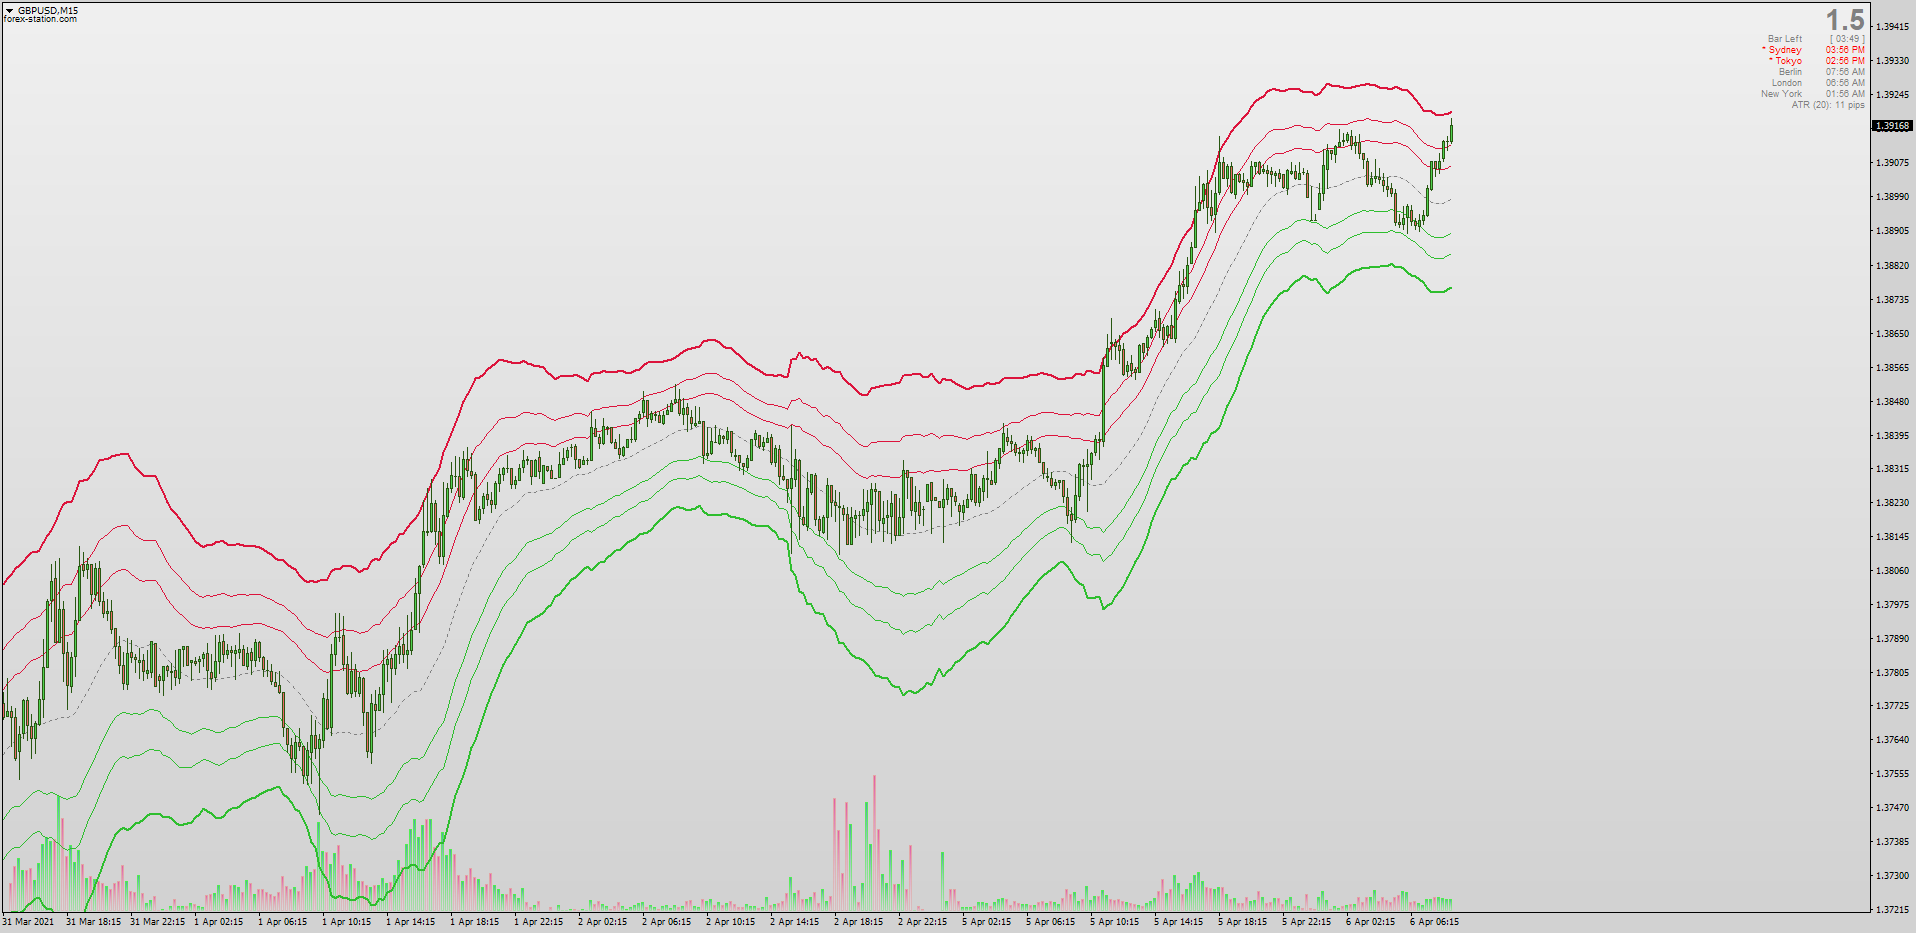Click the large 1.5 spread readout
Viewport: 1916px width, 933px height.
coord(1845,20)
